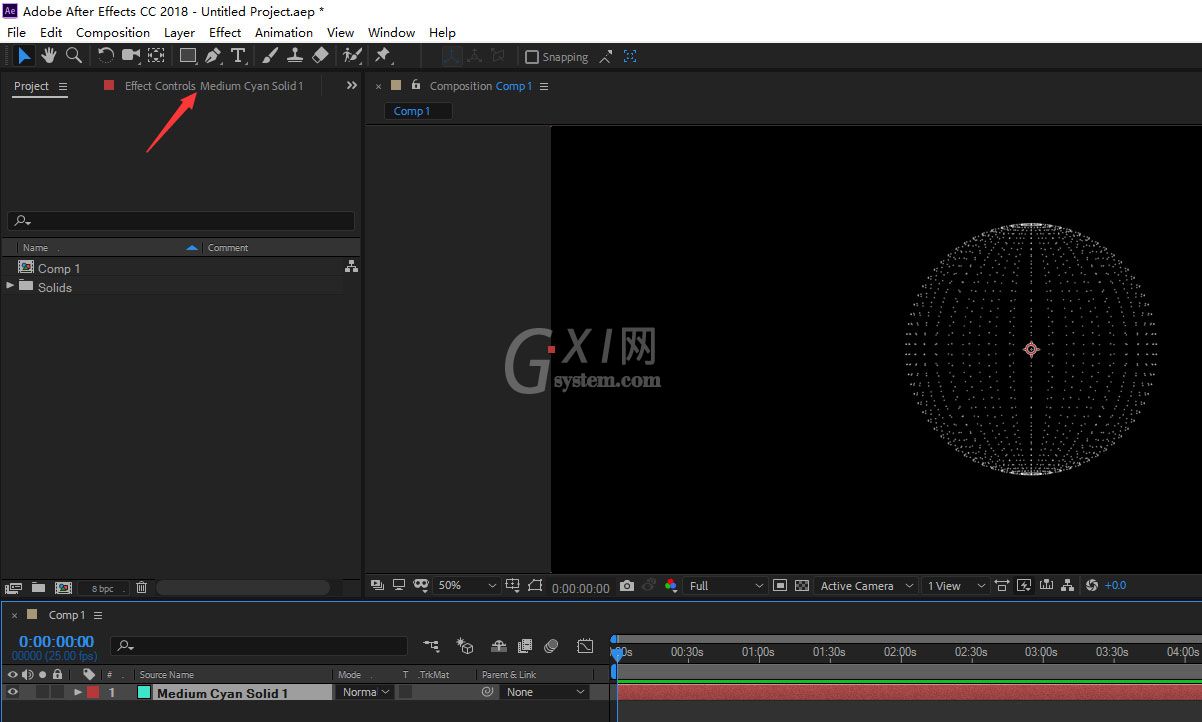
Task: Select the Zoom magnifier tool
Action: tap(73, 56)
